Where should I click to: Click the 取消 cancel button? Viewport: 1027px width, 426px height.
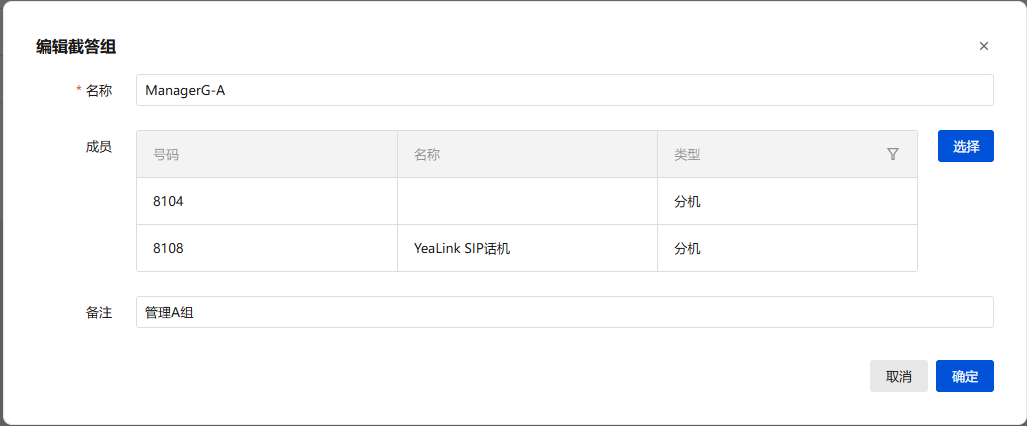[x=898, y=376]
